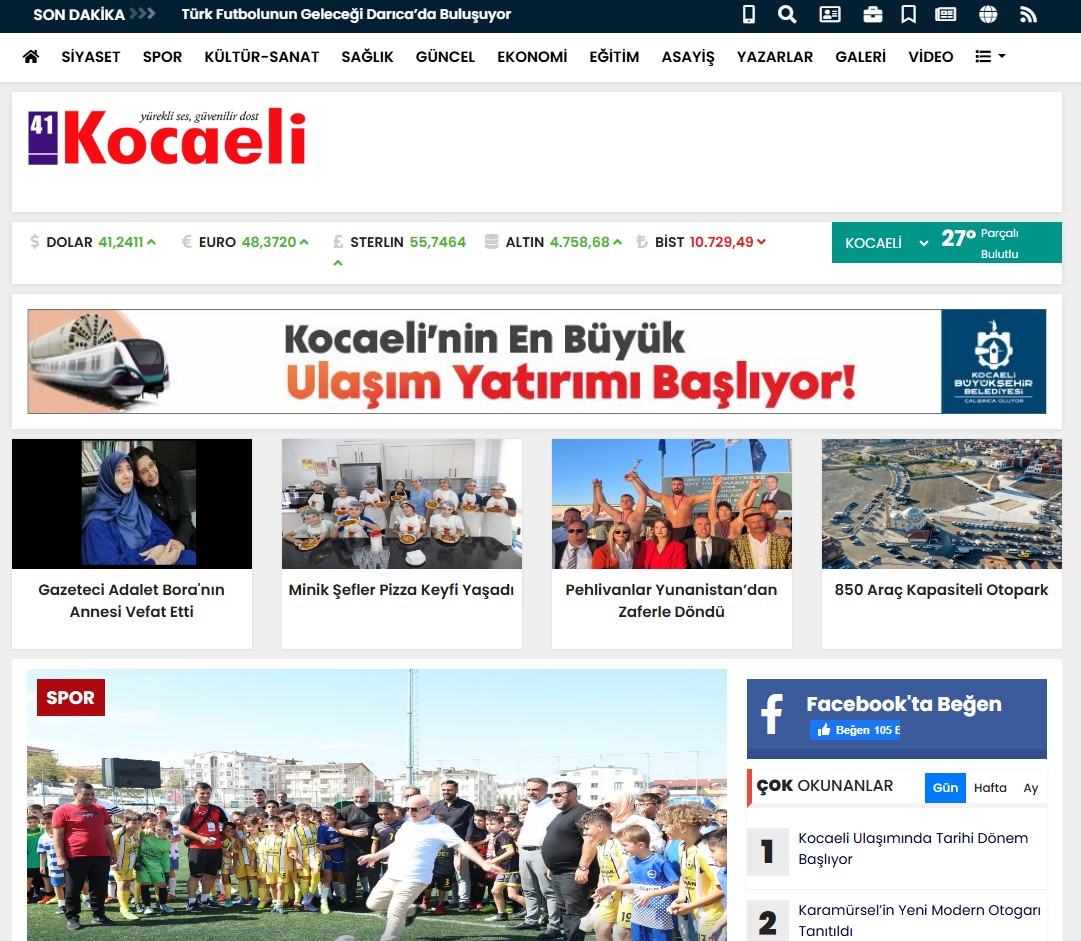The image size is (1081, 941).
Task: Open headline Minik Şefler Pizza Keyfi Yaşadı
Action: pos(401,590)
